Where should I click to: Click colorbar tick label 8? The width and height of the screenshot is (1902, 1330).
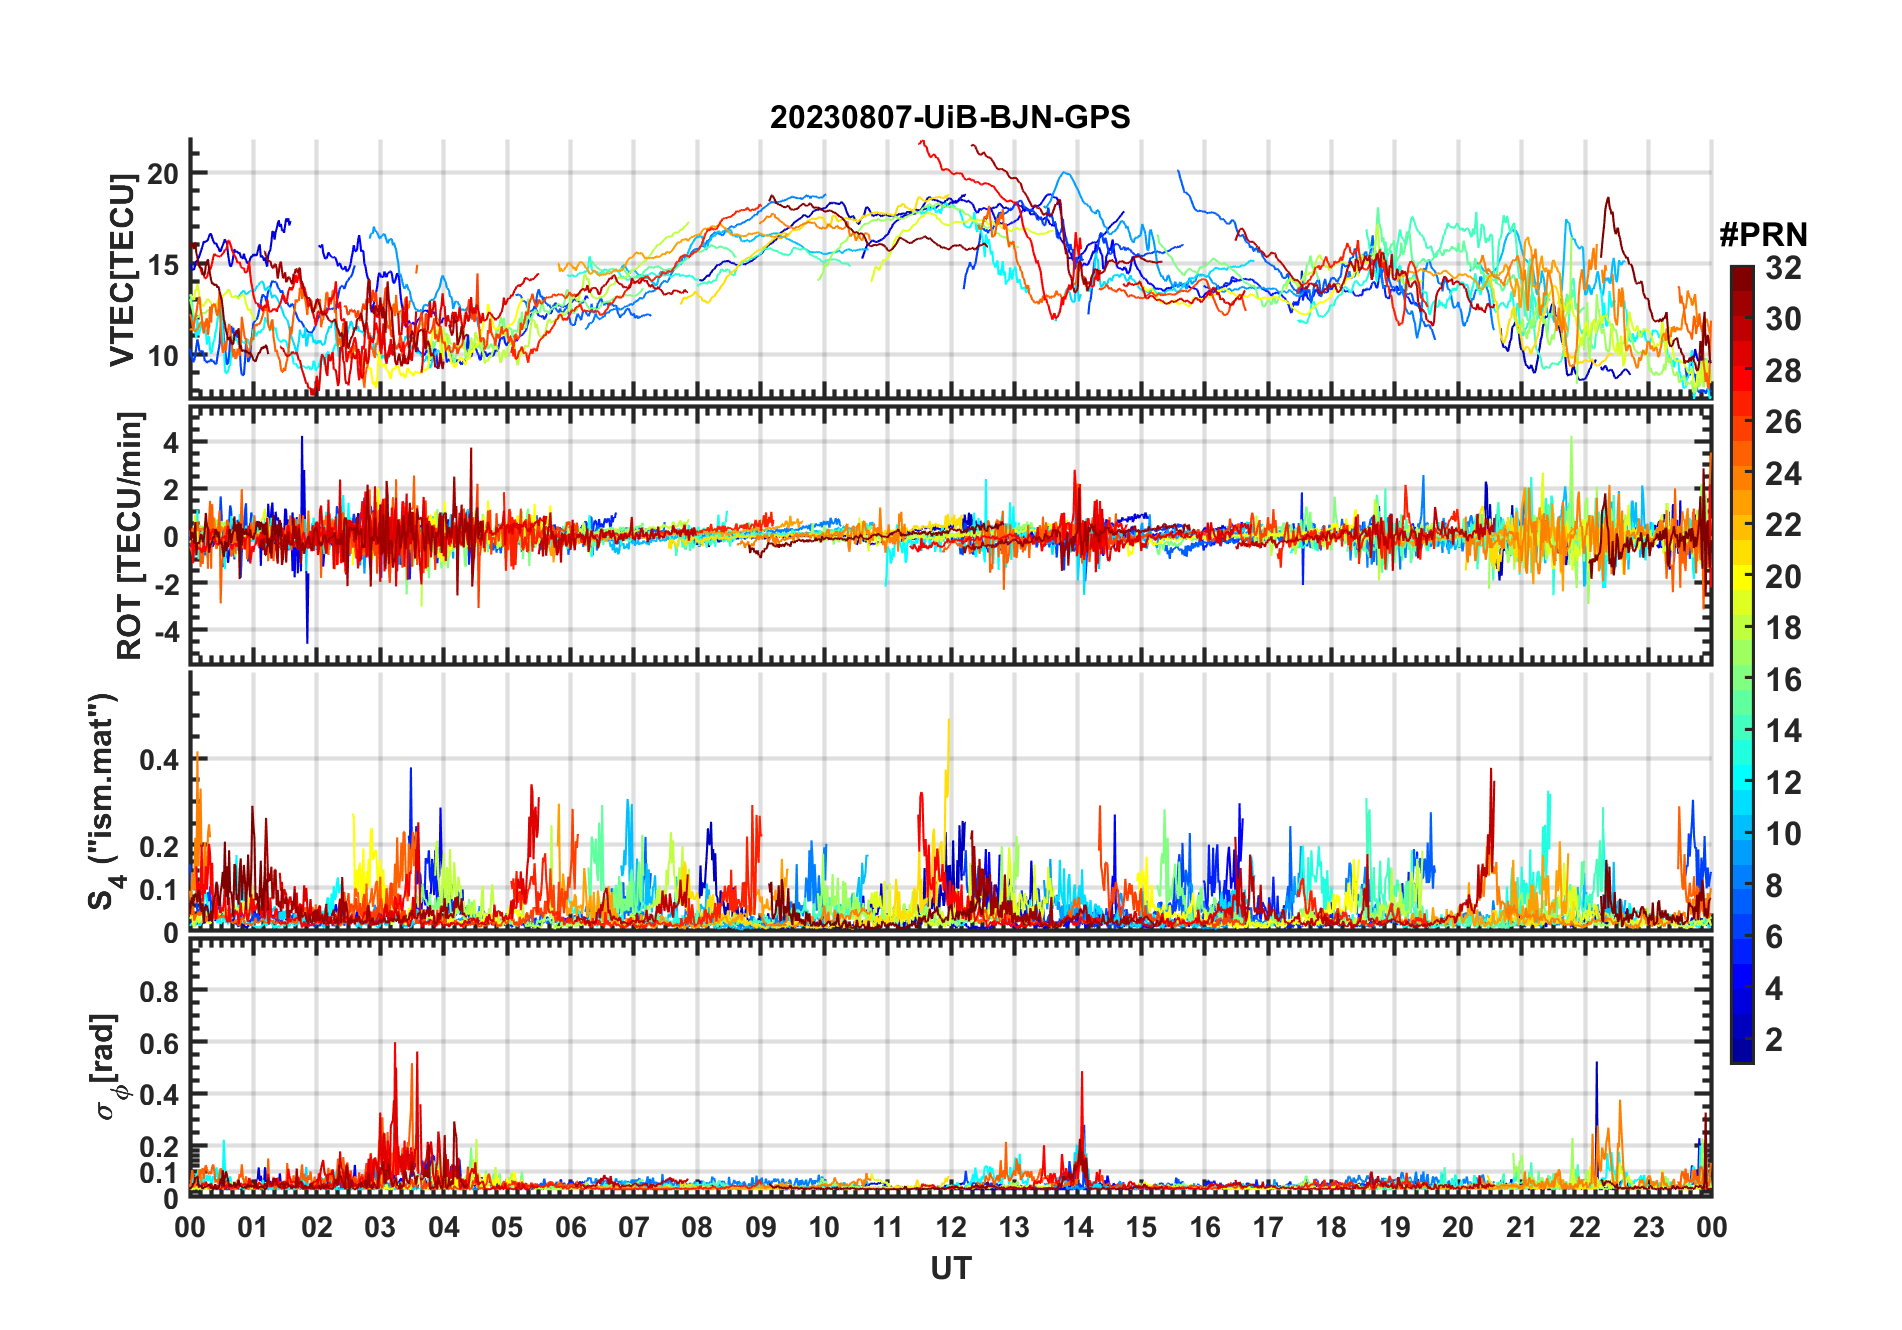pos(1774,886)
